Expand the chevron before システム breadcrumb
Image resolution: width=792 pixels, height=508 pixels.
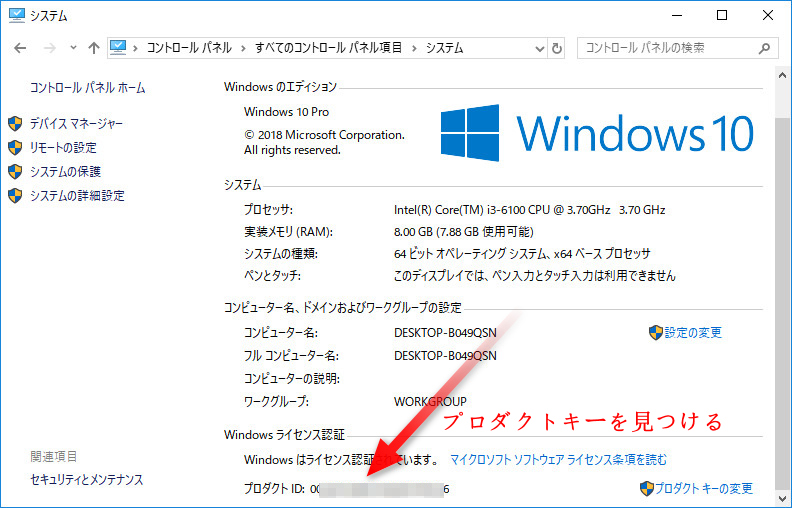415,48
